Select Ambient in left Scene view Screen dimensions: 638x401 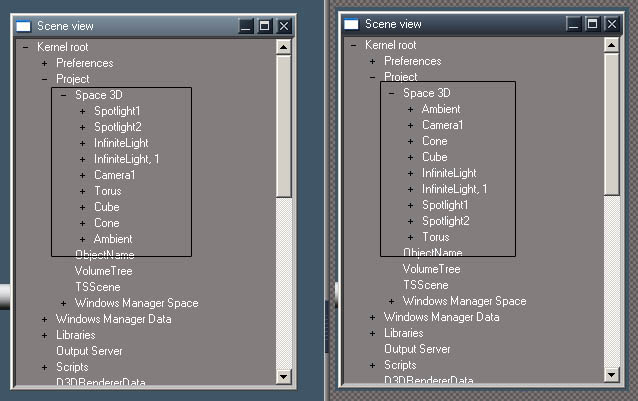[113, 239]
